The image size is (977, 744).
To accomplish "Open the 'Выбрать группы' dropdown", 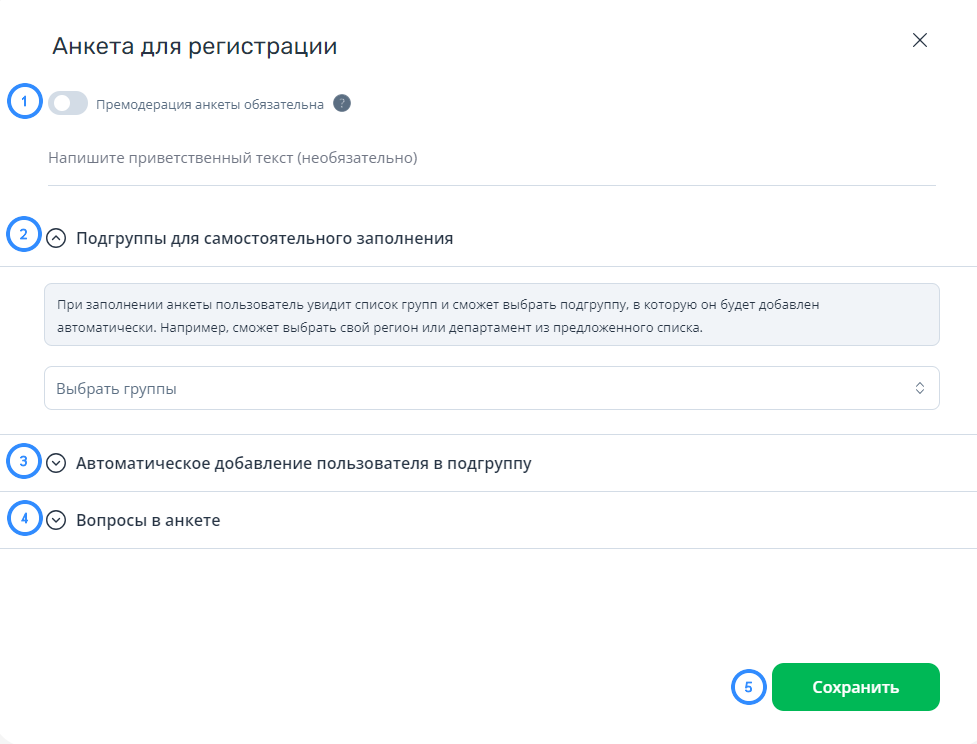I will tap(492, 388).
